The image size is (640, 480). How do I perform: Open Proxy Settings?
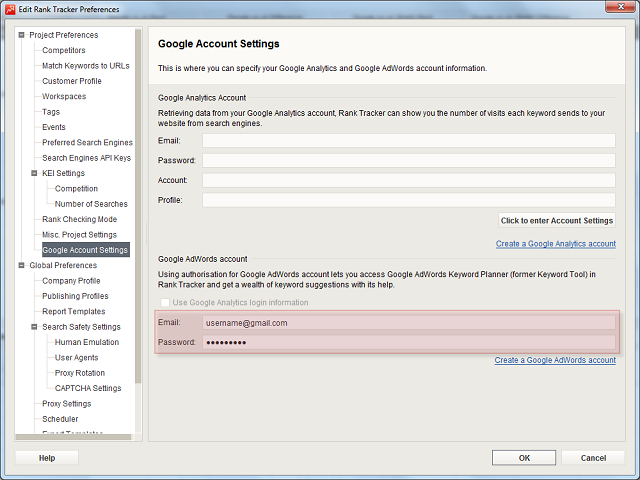tap(67, 404)
